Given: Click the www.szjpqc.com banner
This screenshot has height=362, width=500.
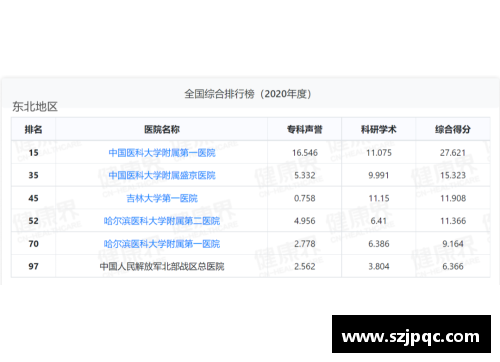Looking at the screenshot, I should pyautogui.click(x=411, y=334).
